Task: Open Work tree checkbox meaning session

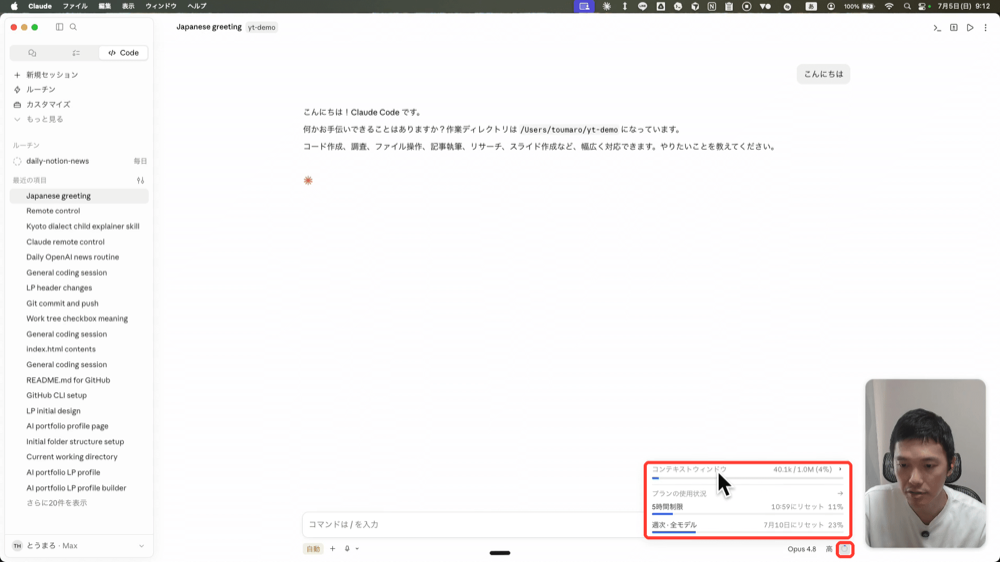Action: pos(80,318)
